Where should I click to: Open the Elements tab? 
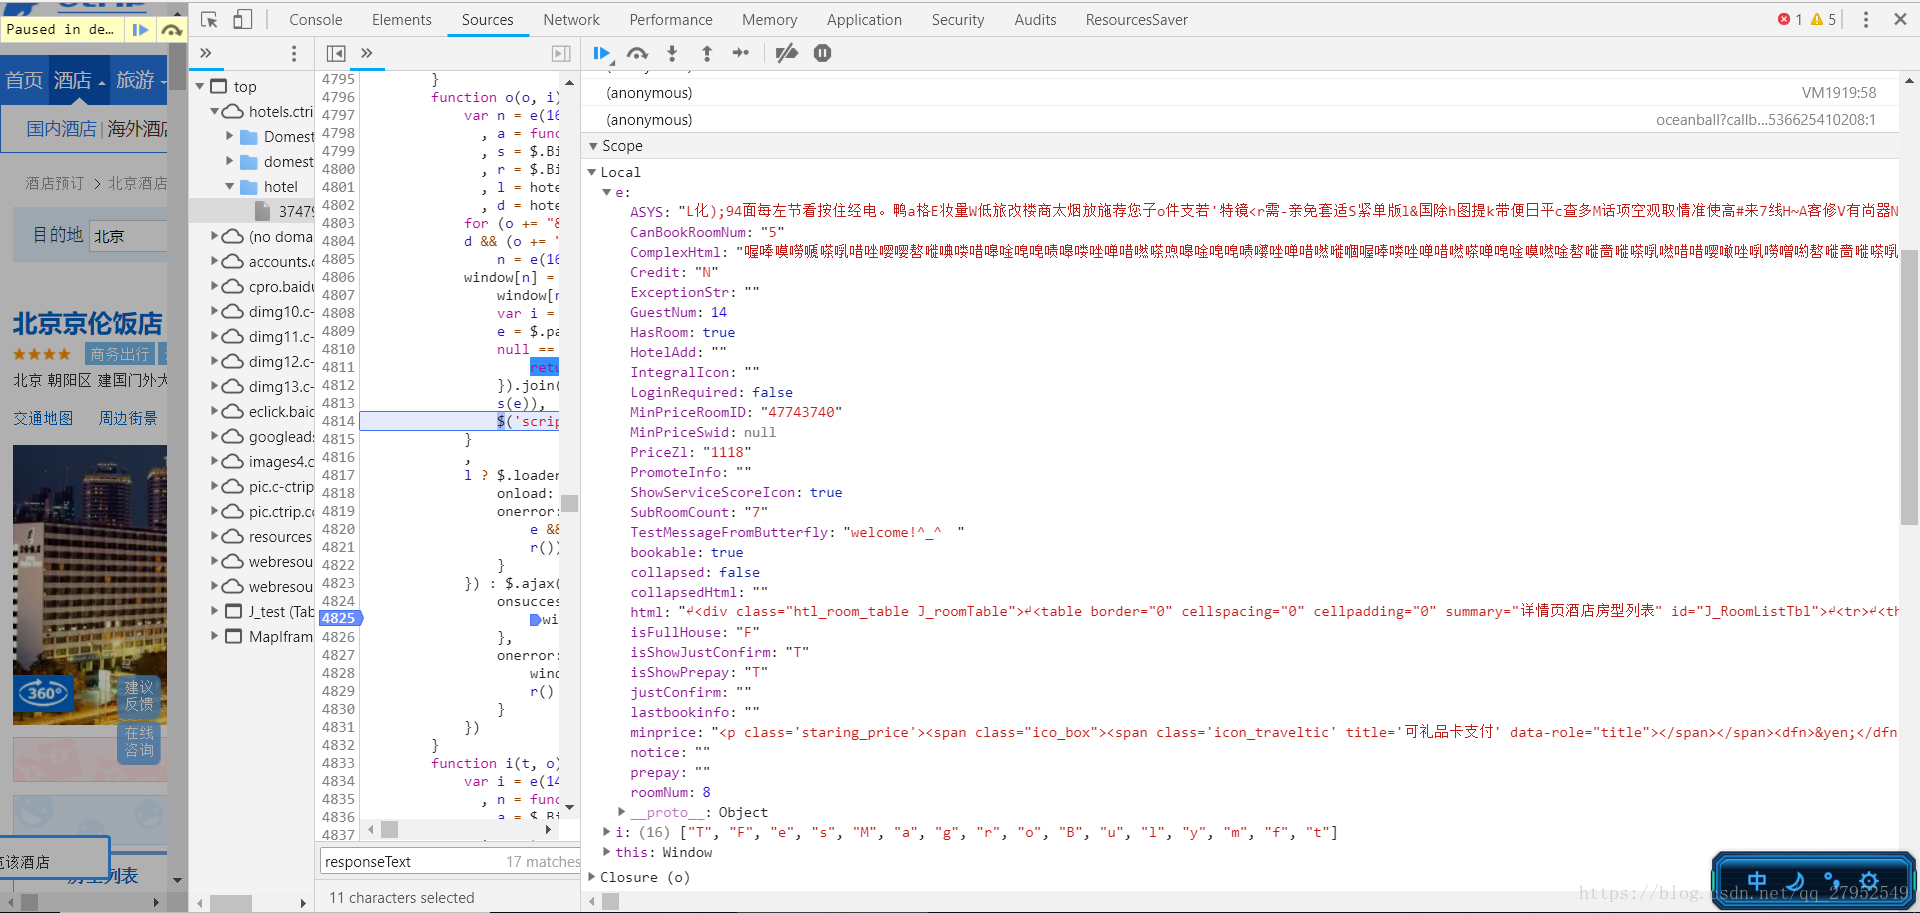click(401, 19)
